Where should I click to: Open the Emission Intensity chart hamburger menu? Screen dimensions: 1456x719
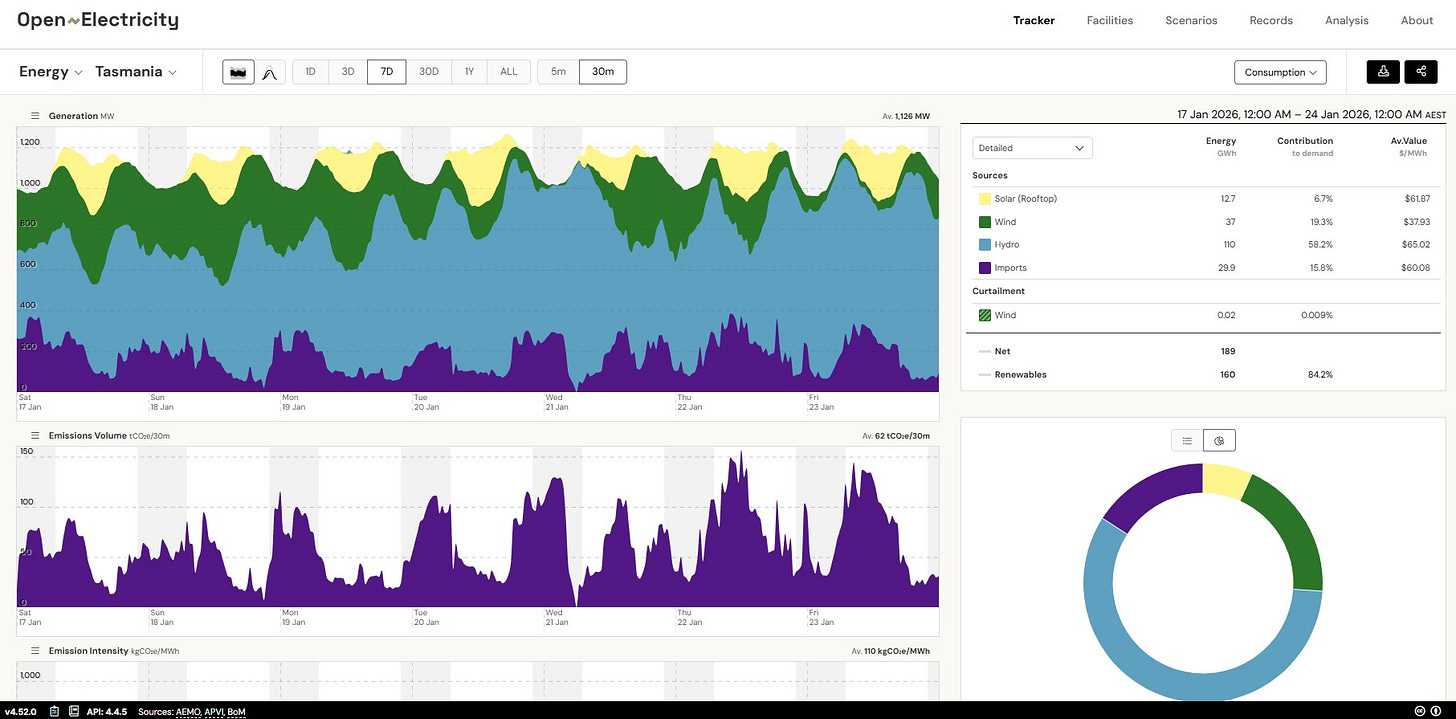click(x=34, y=651)
